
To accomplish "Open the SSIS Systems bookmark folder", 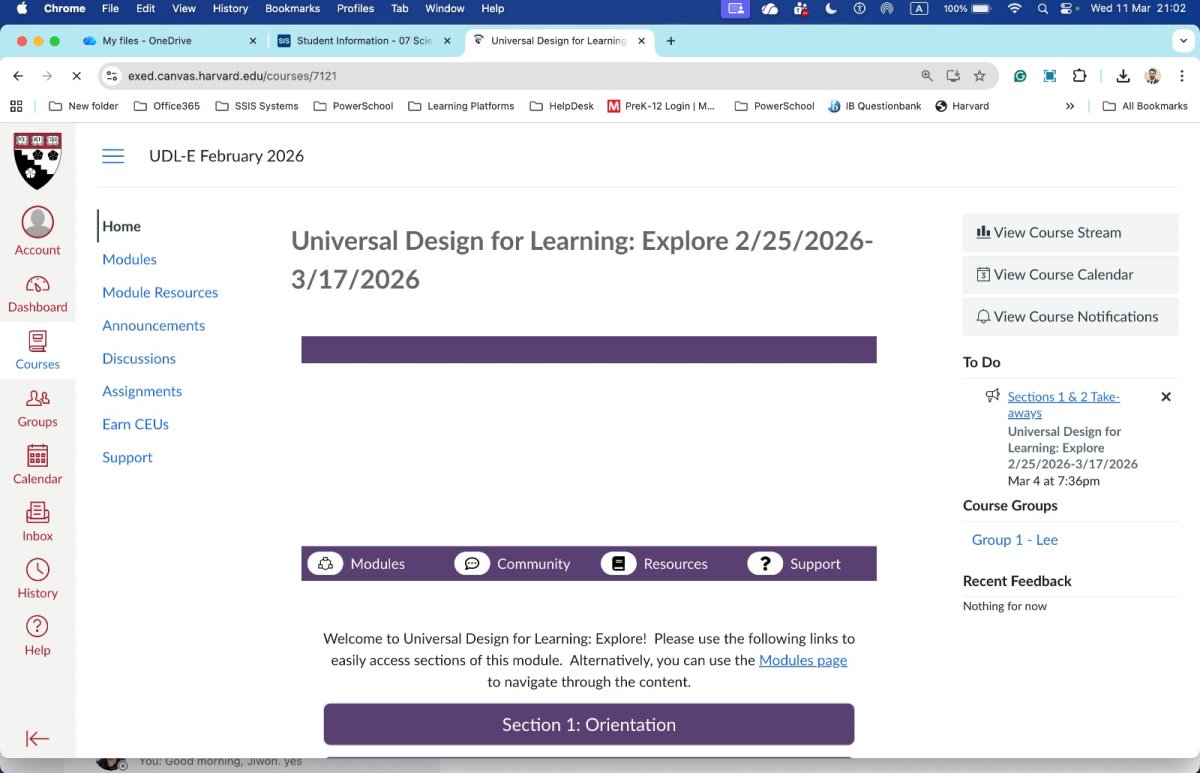I will coord(255,106).
